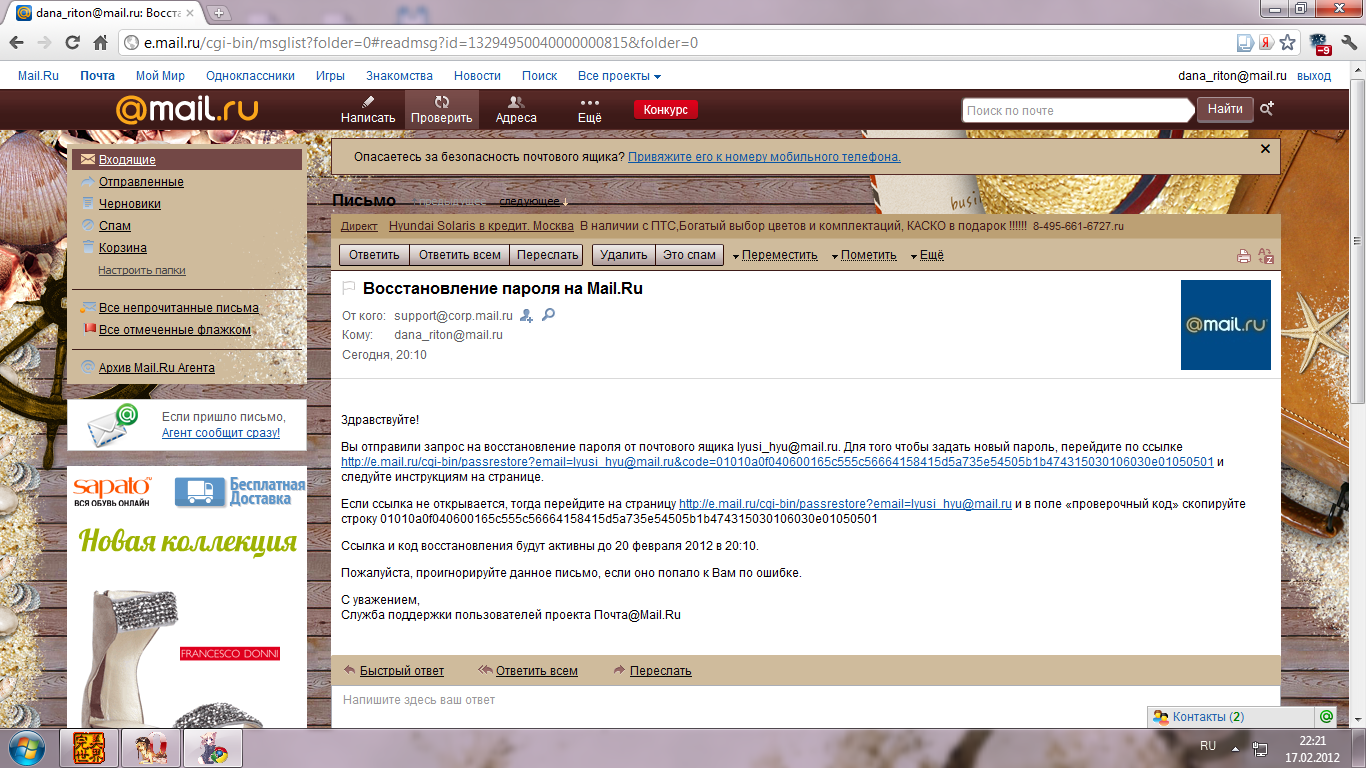Click bottom Переслать link

[x=661, y=671]
